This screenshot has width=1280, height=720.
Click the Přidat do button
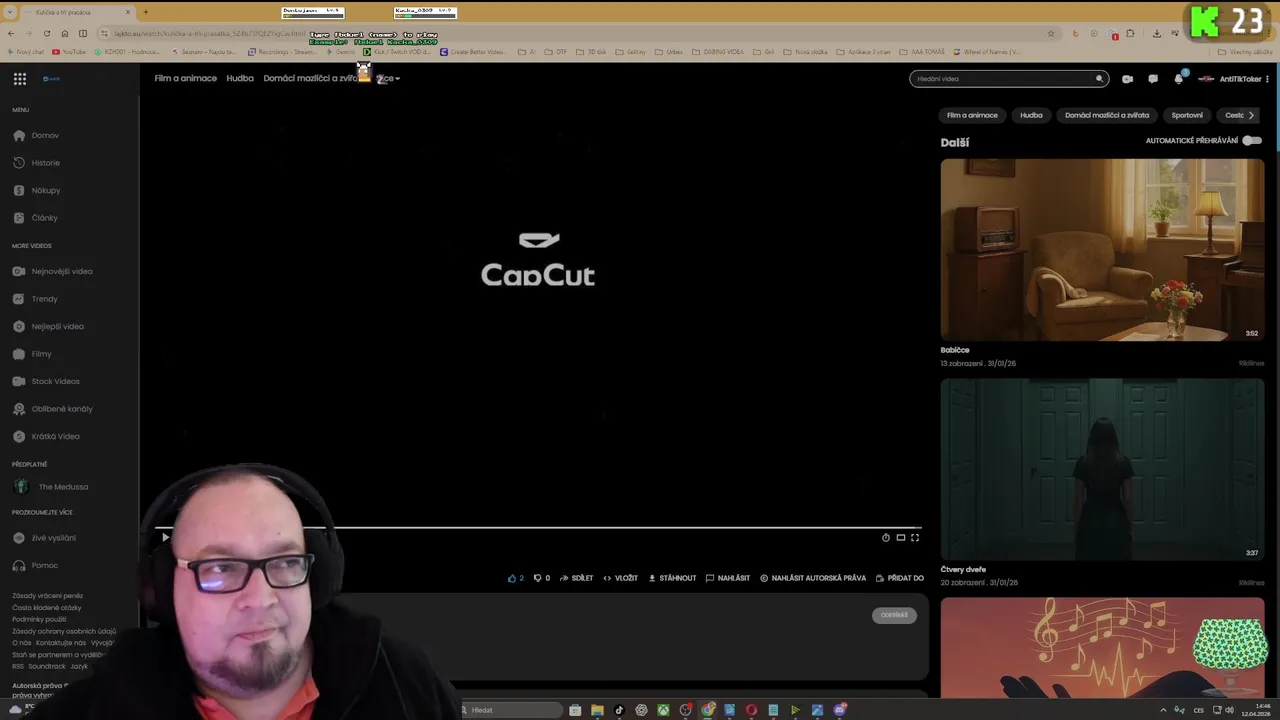[x=900, y=578]
